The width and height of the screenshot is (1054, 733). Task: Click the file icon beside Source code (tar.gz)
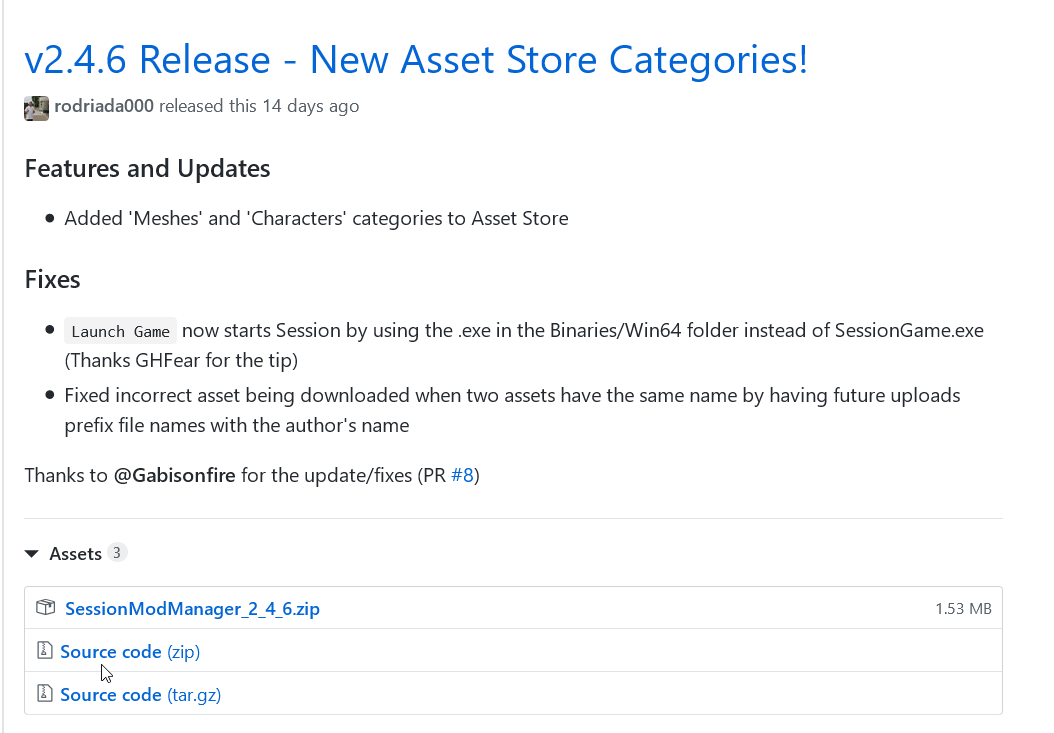click(x=44, y=694)
